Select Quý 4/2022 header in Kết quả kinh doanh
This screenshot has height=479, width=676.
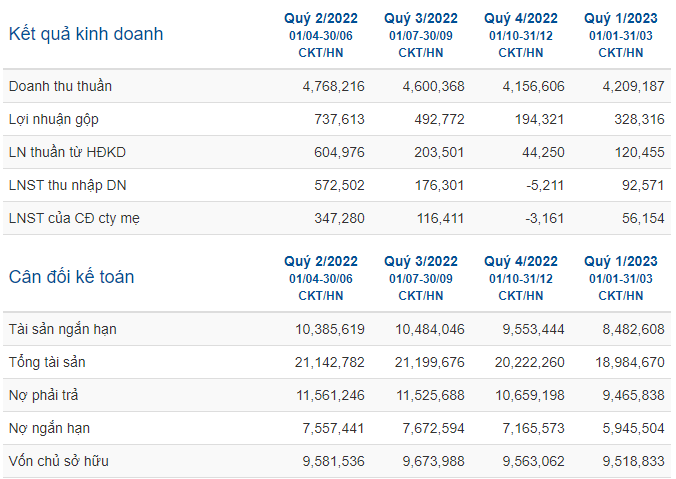point(521,18)
